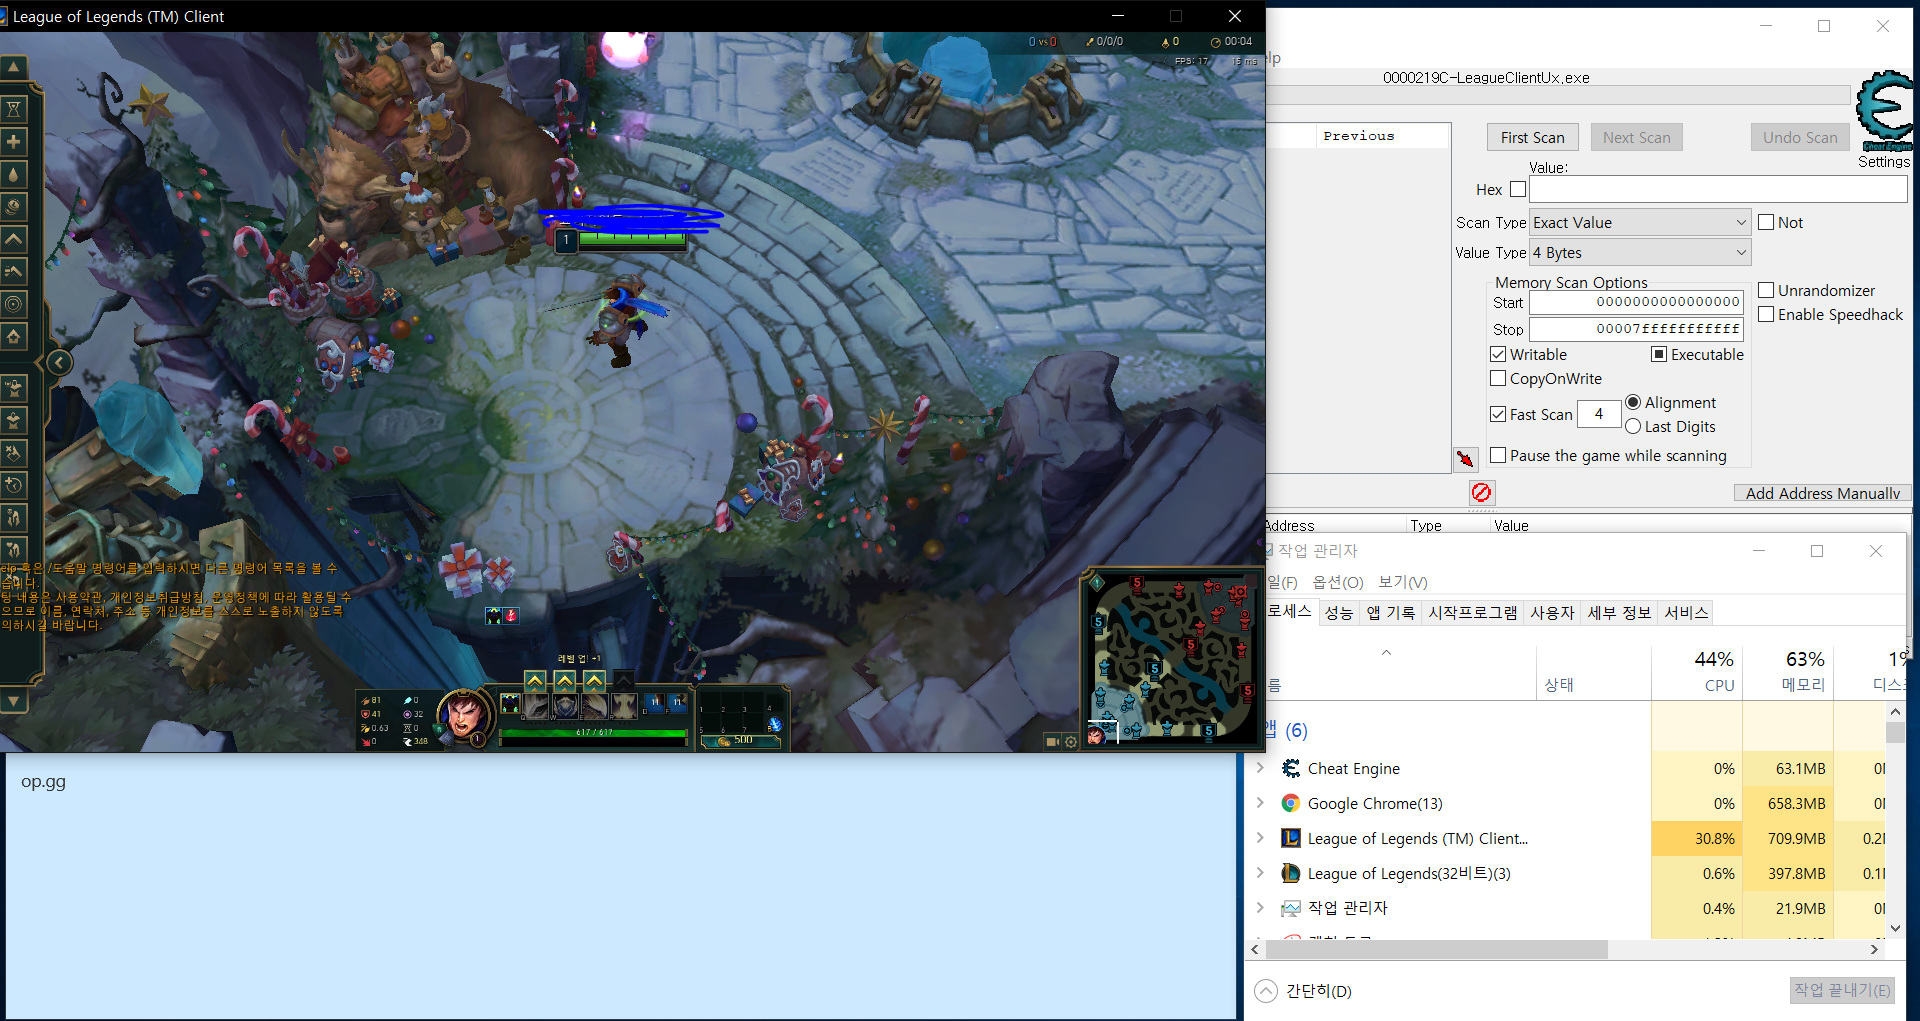The width and height of the screenshot is (1920, 1021).
Task: Click the First Scan button
Action: coord(1532,138)
